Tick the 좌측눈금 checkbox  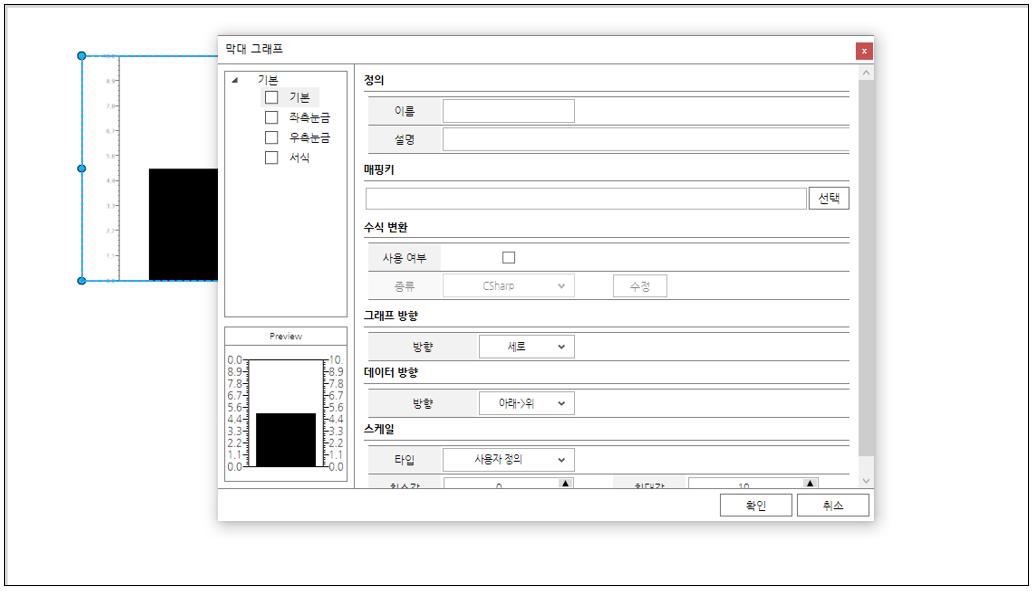pos(271,118)
